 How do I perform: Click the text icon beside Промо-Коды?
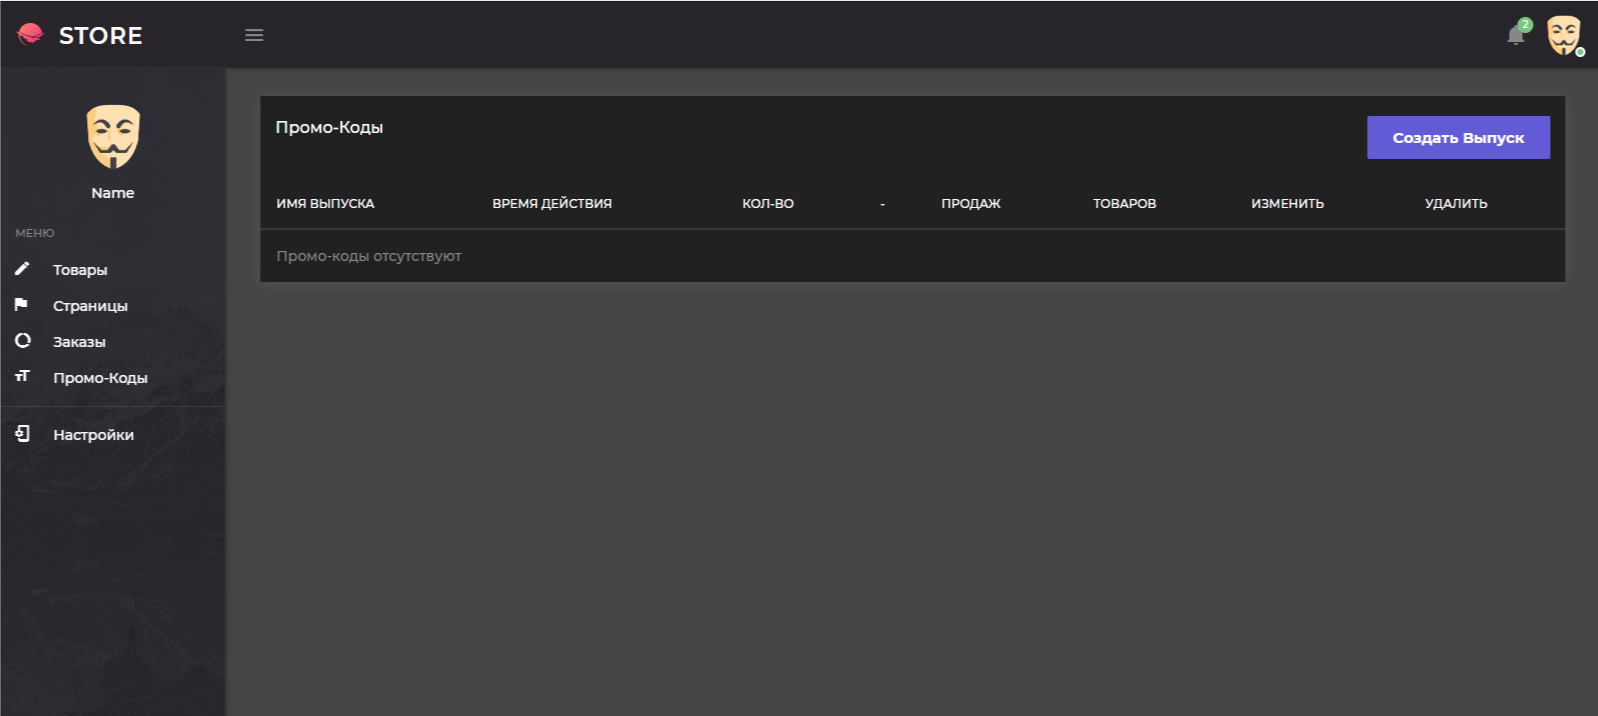[22, 377]
